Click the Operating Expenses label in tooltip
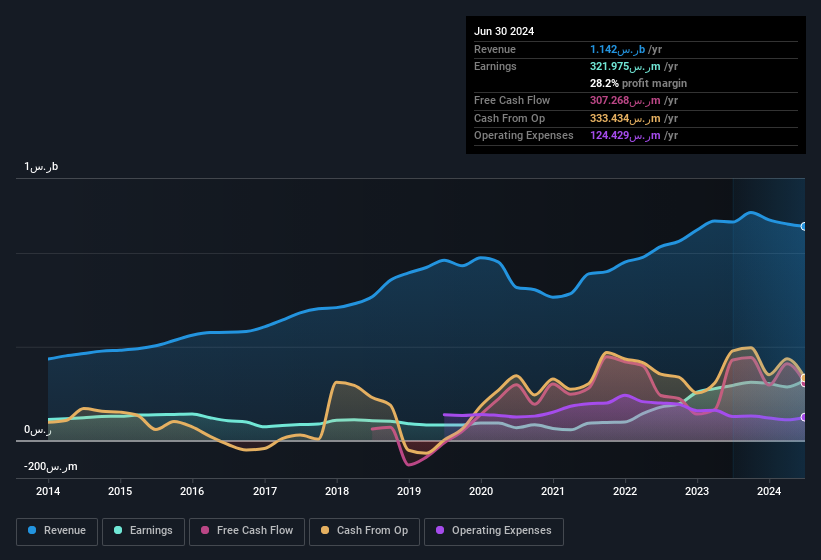The width and height of the screenshot is (821, 560). click(x=524, y=136)
